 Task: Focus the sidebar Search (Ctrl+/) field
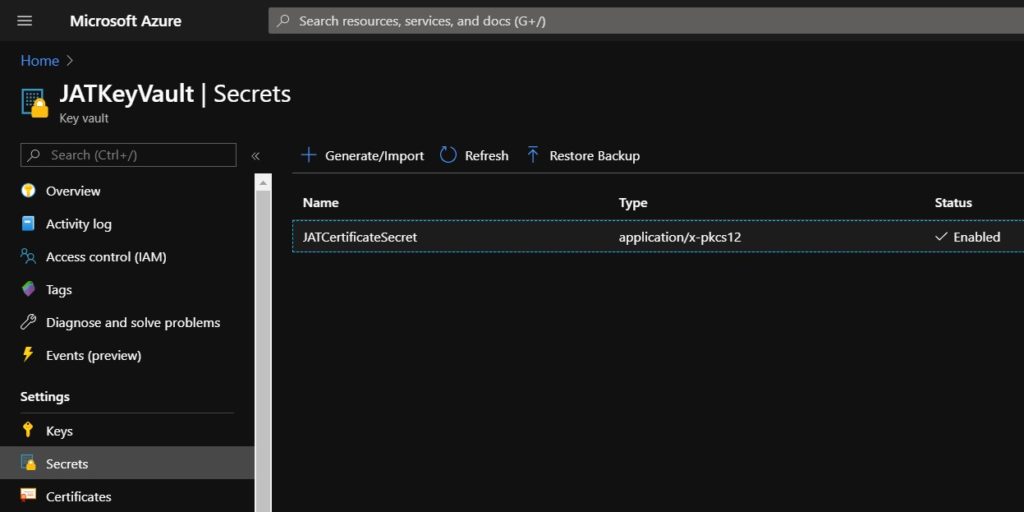point(129,155)
